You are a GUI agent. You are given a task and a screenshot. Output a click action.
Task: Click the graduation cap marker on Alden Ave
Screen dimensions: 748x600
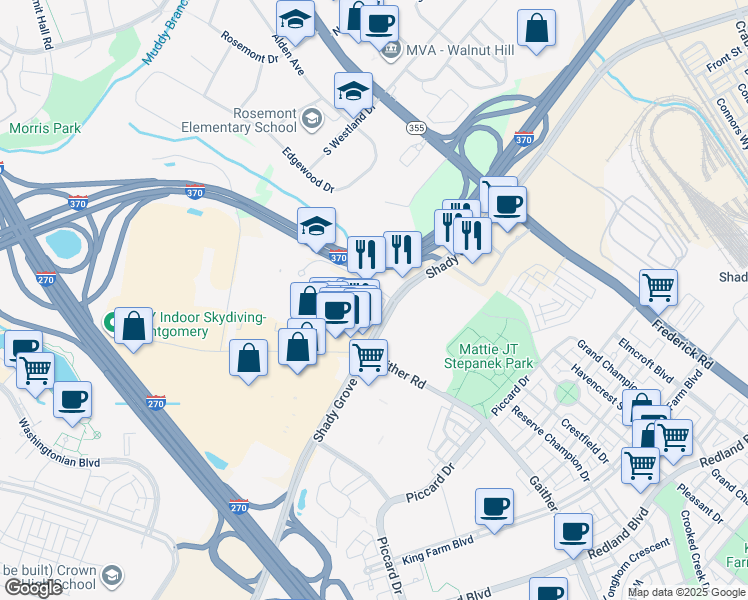tap(295, 20)
